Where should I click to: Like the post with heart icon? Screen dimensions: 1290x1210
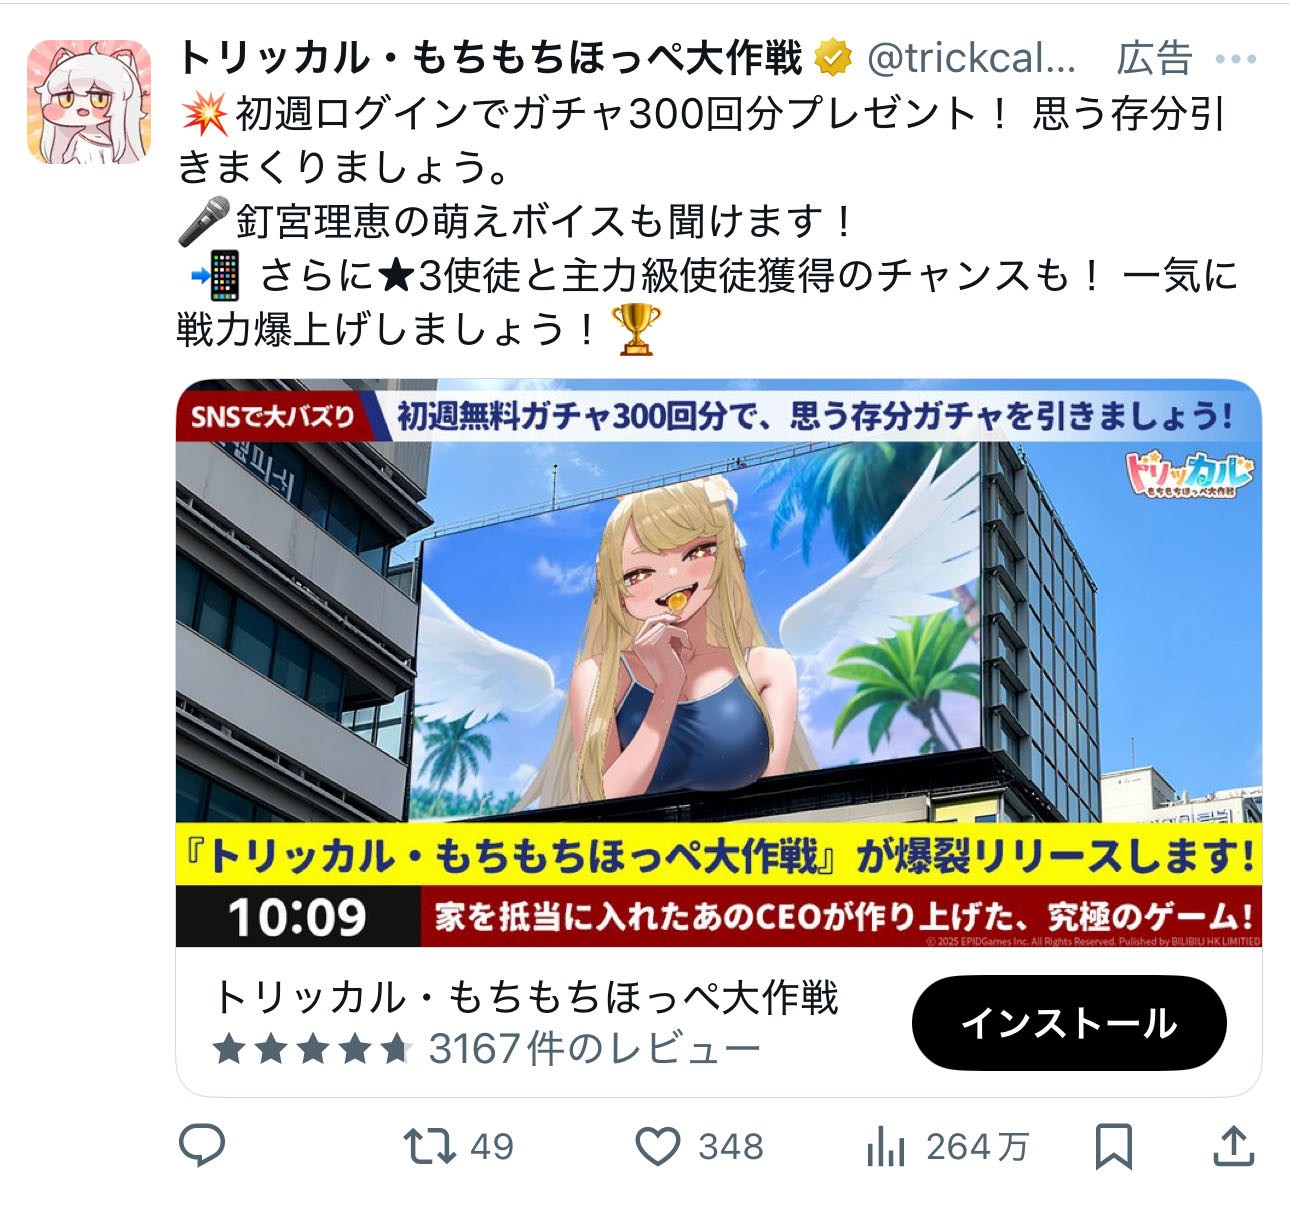[658, 1146]
